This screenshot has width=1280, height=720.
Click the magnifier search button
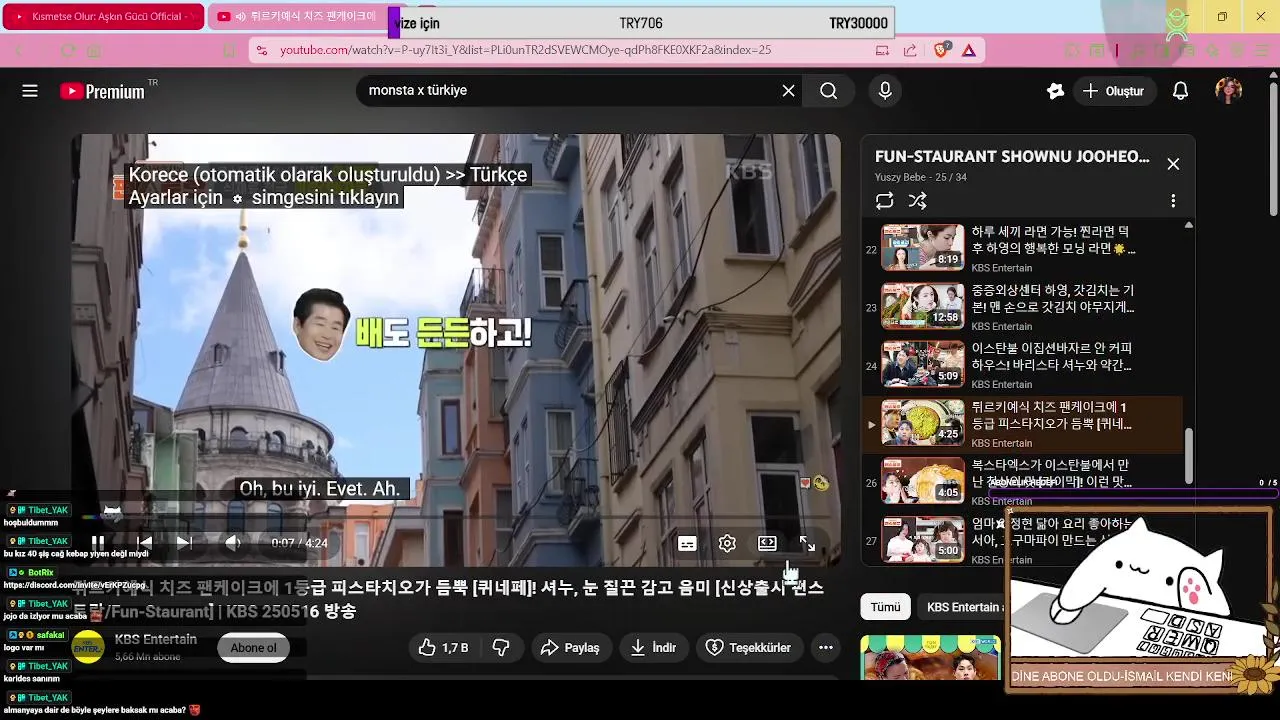coord(829,91)
